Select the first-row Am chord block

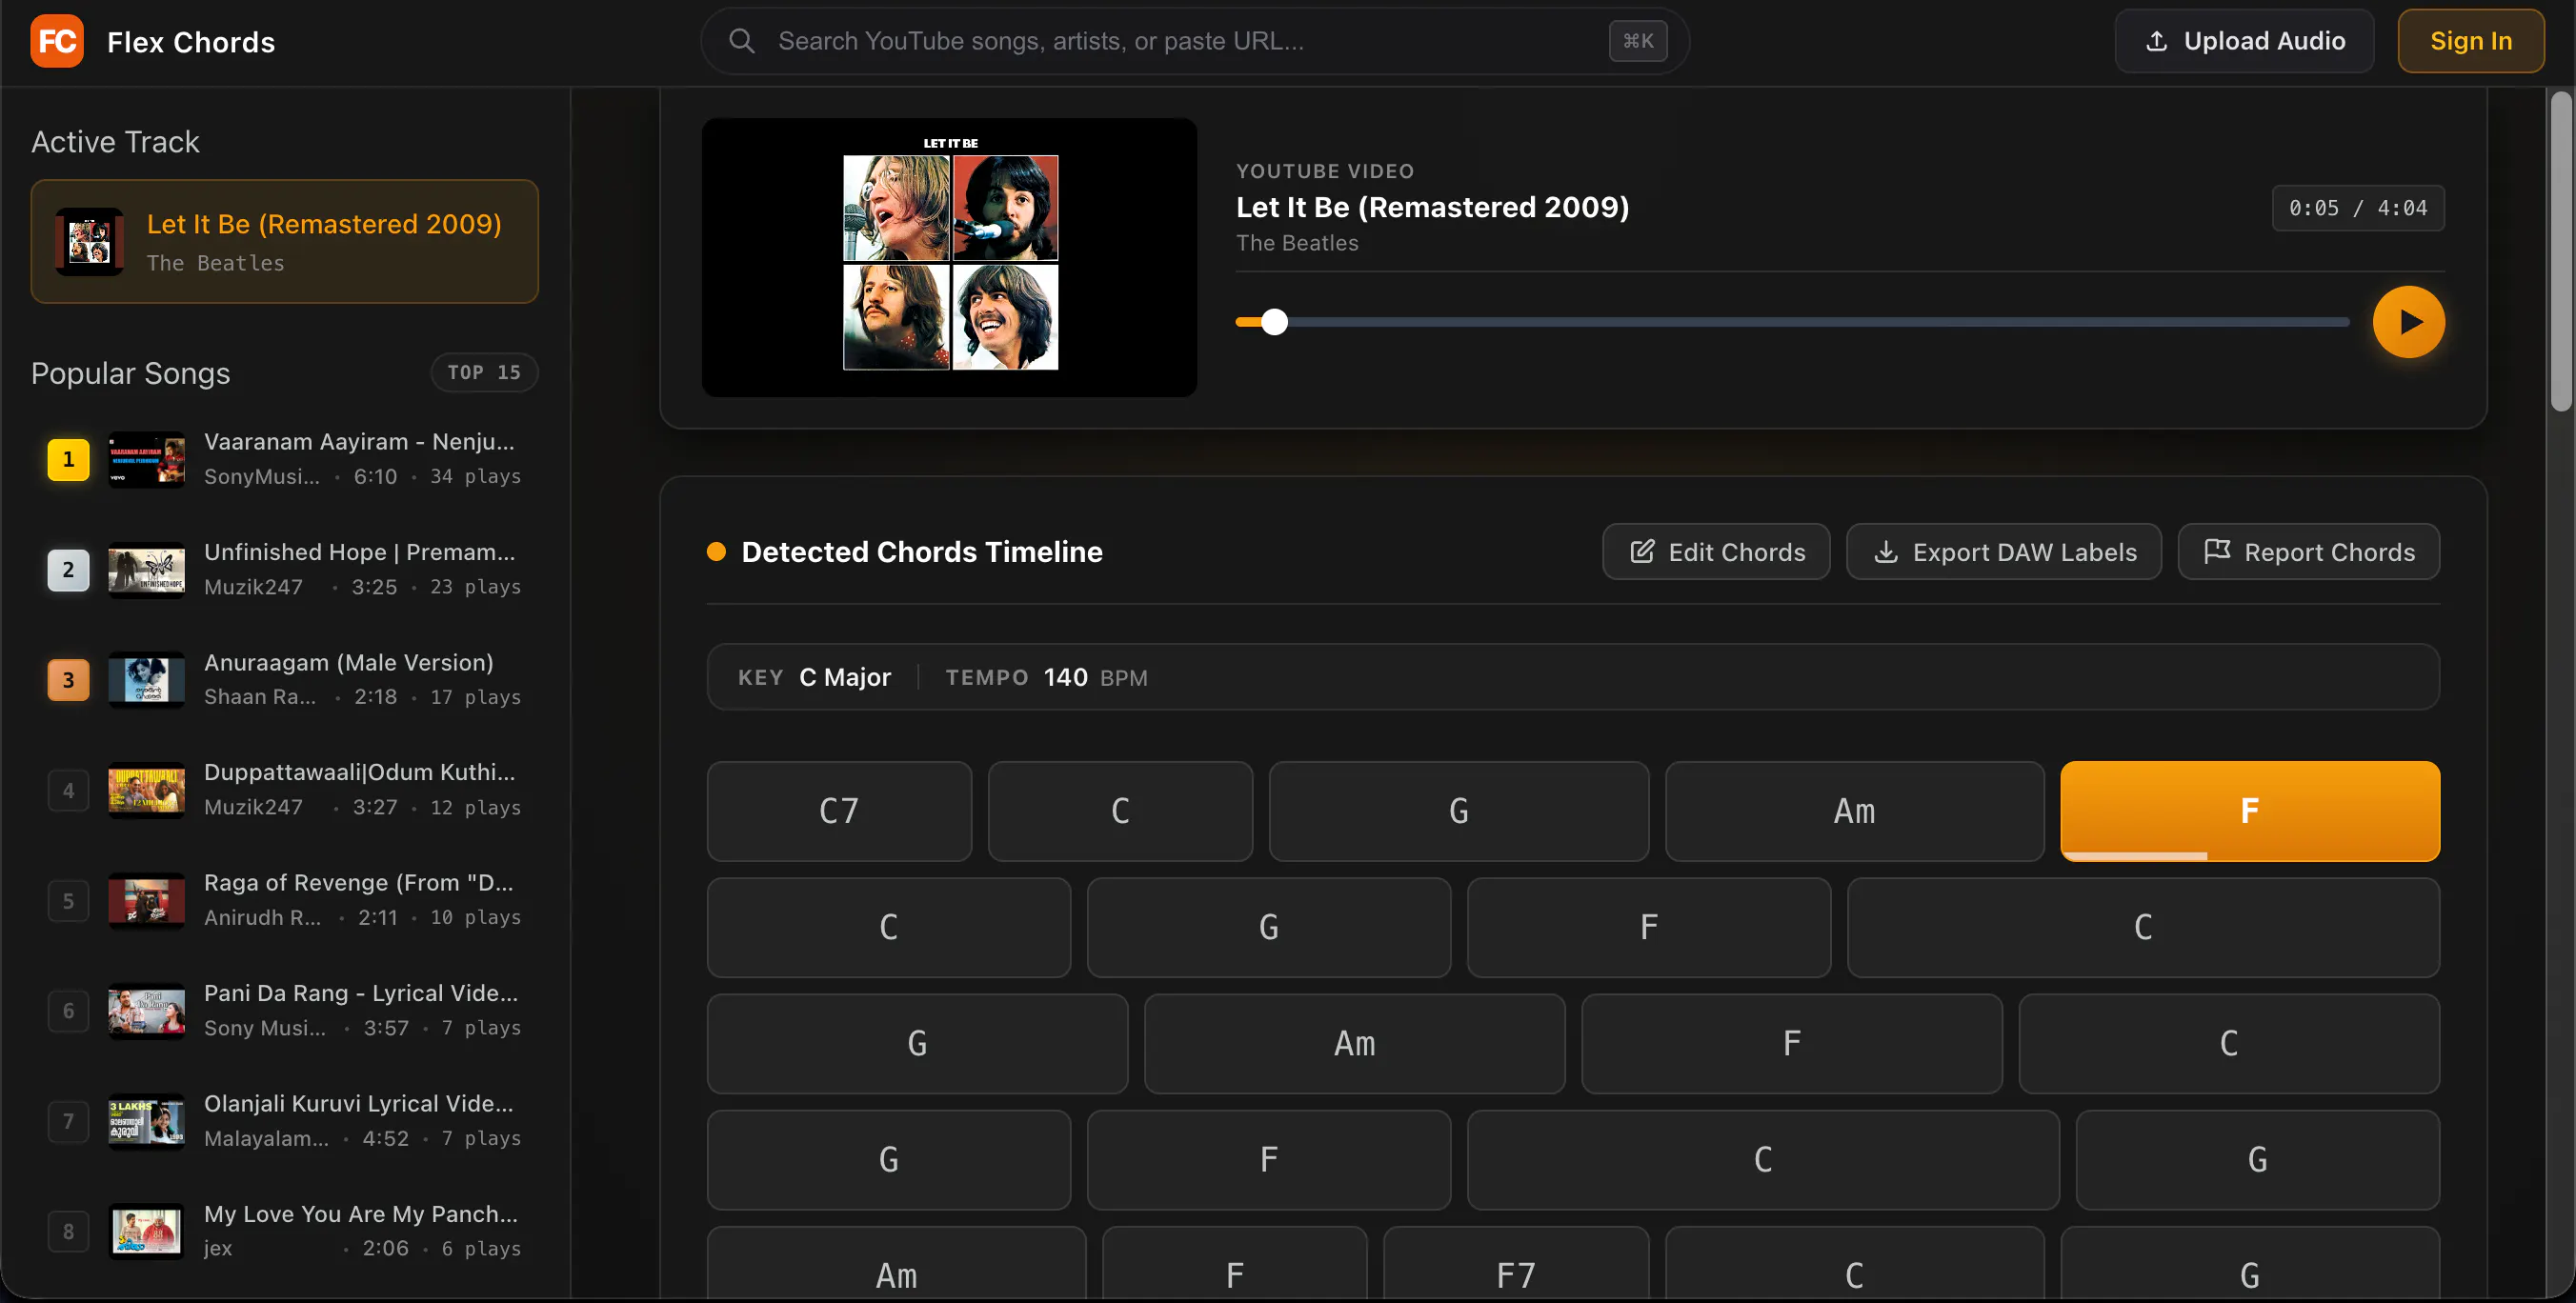click(x=1854, y=811)
